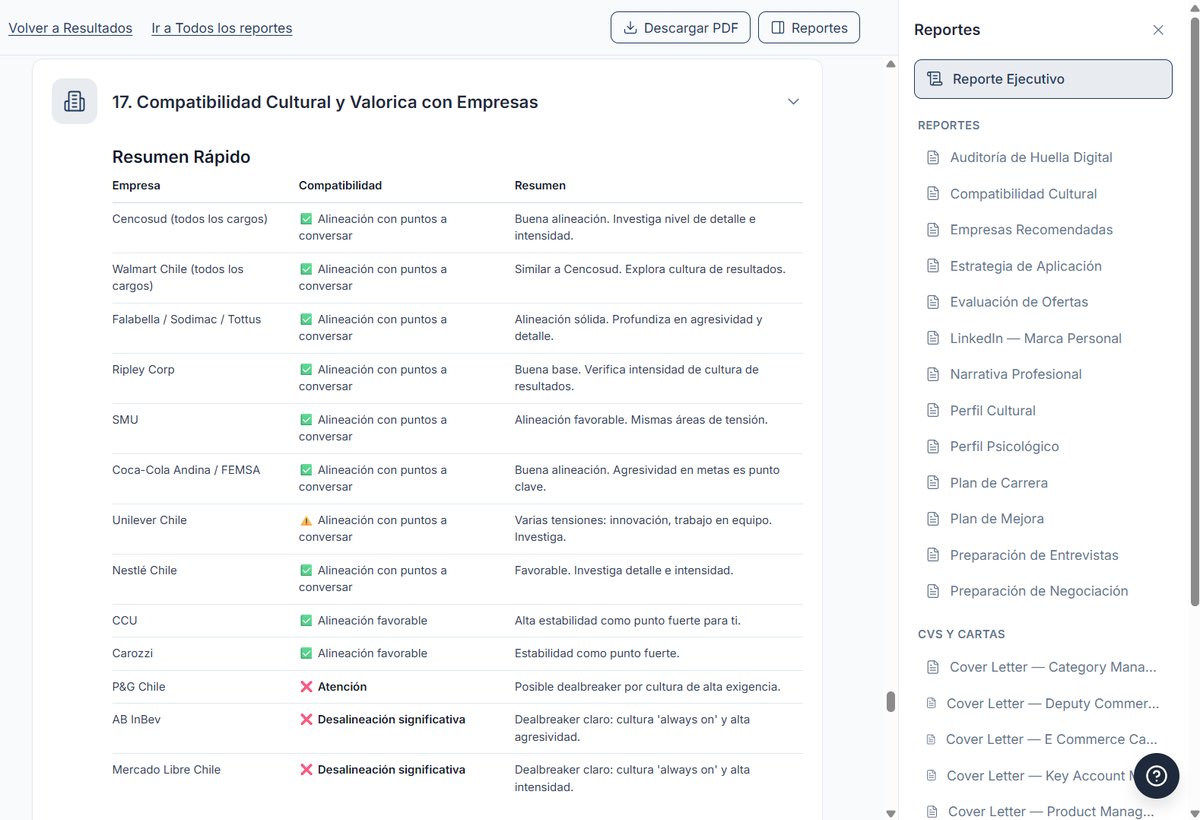Open the Plan de Carrera report
The width and height of the screenshot is (1200, 820).
point(999,483)
